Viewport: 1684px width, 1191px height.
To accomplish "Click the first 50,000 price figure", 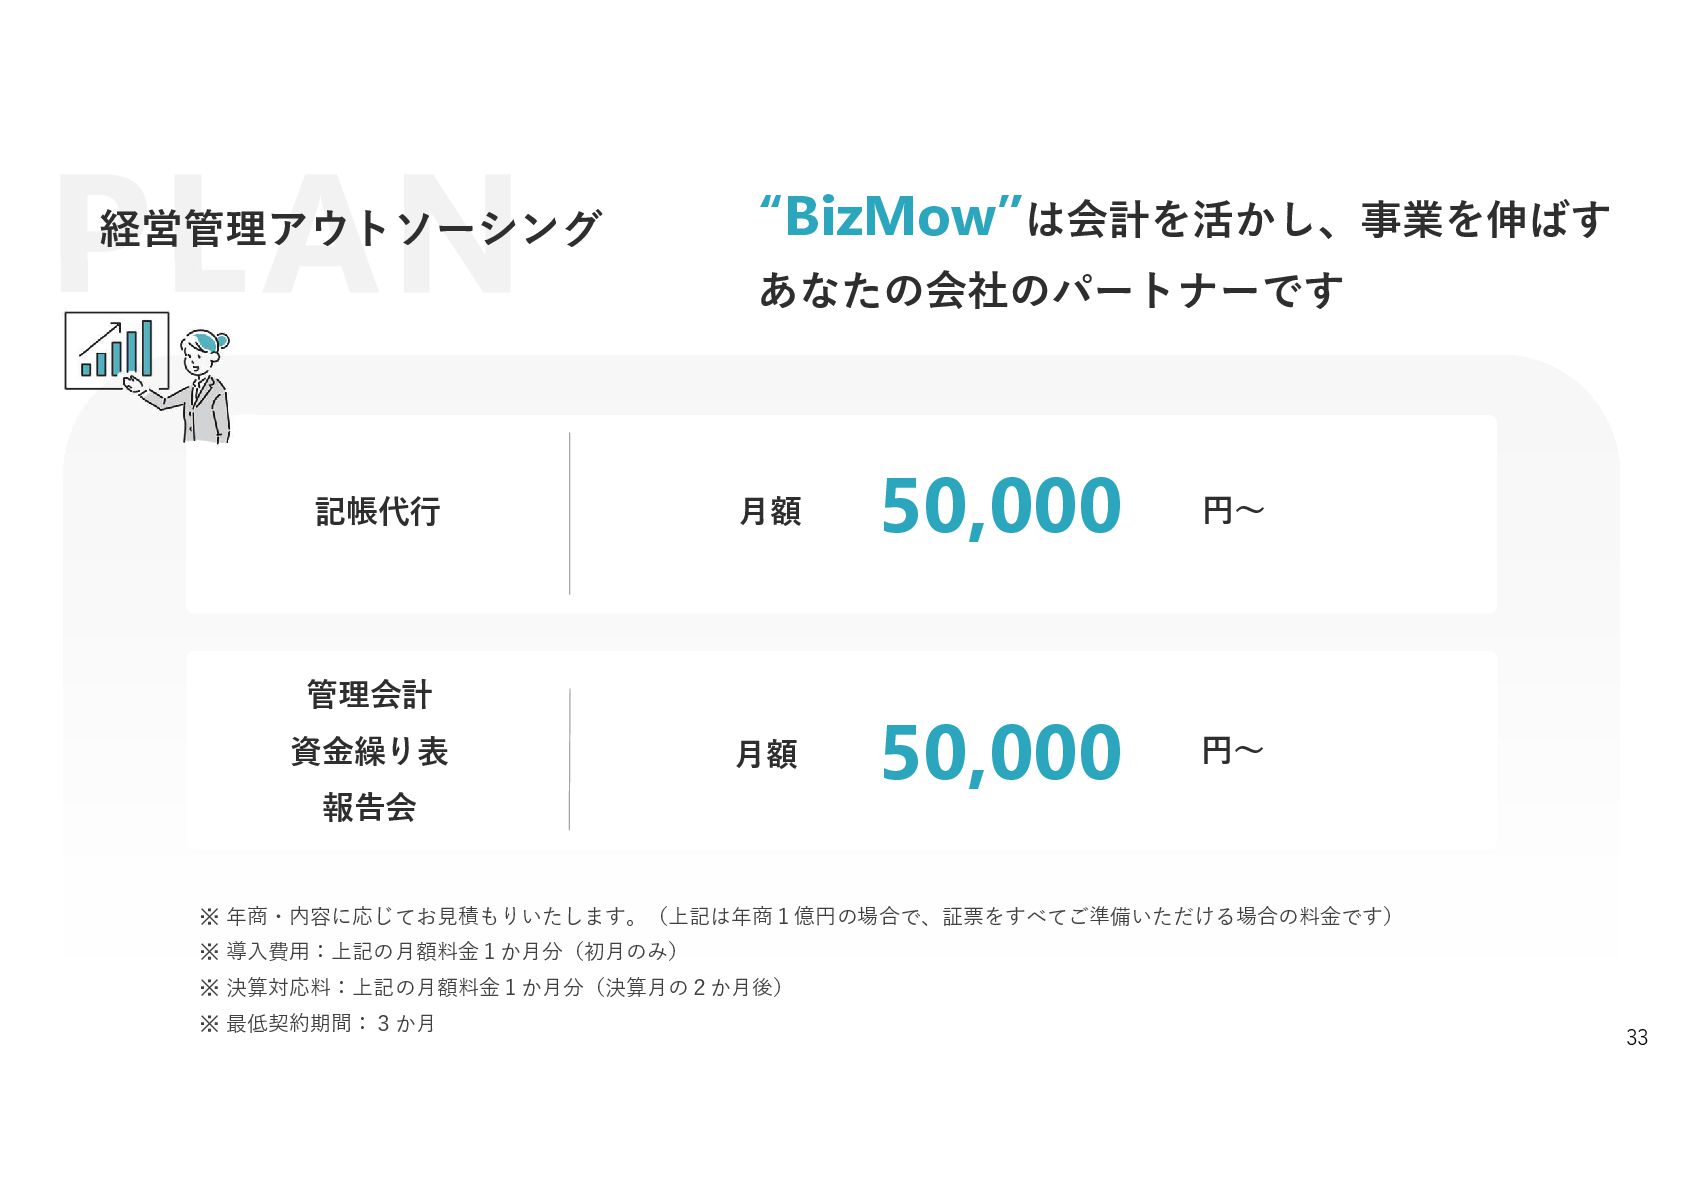I will [1001, 507].
